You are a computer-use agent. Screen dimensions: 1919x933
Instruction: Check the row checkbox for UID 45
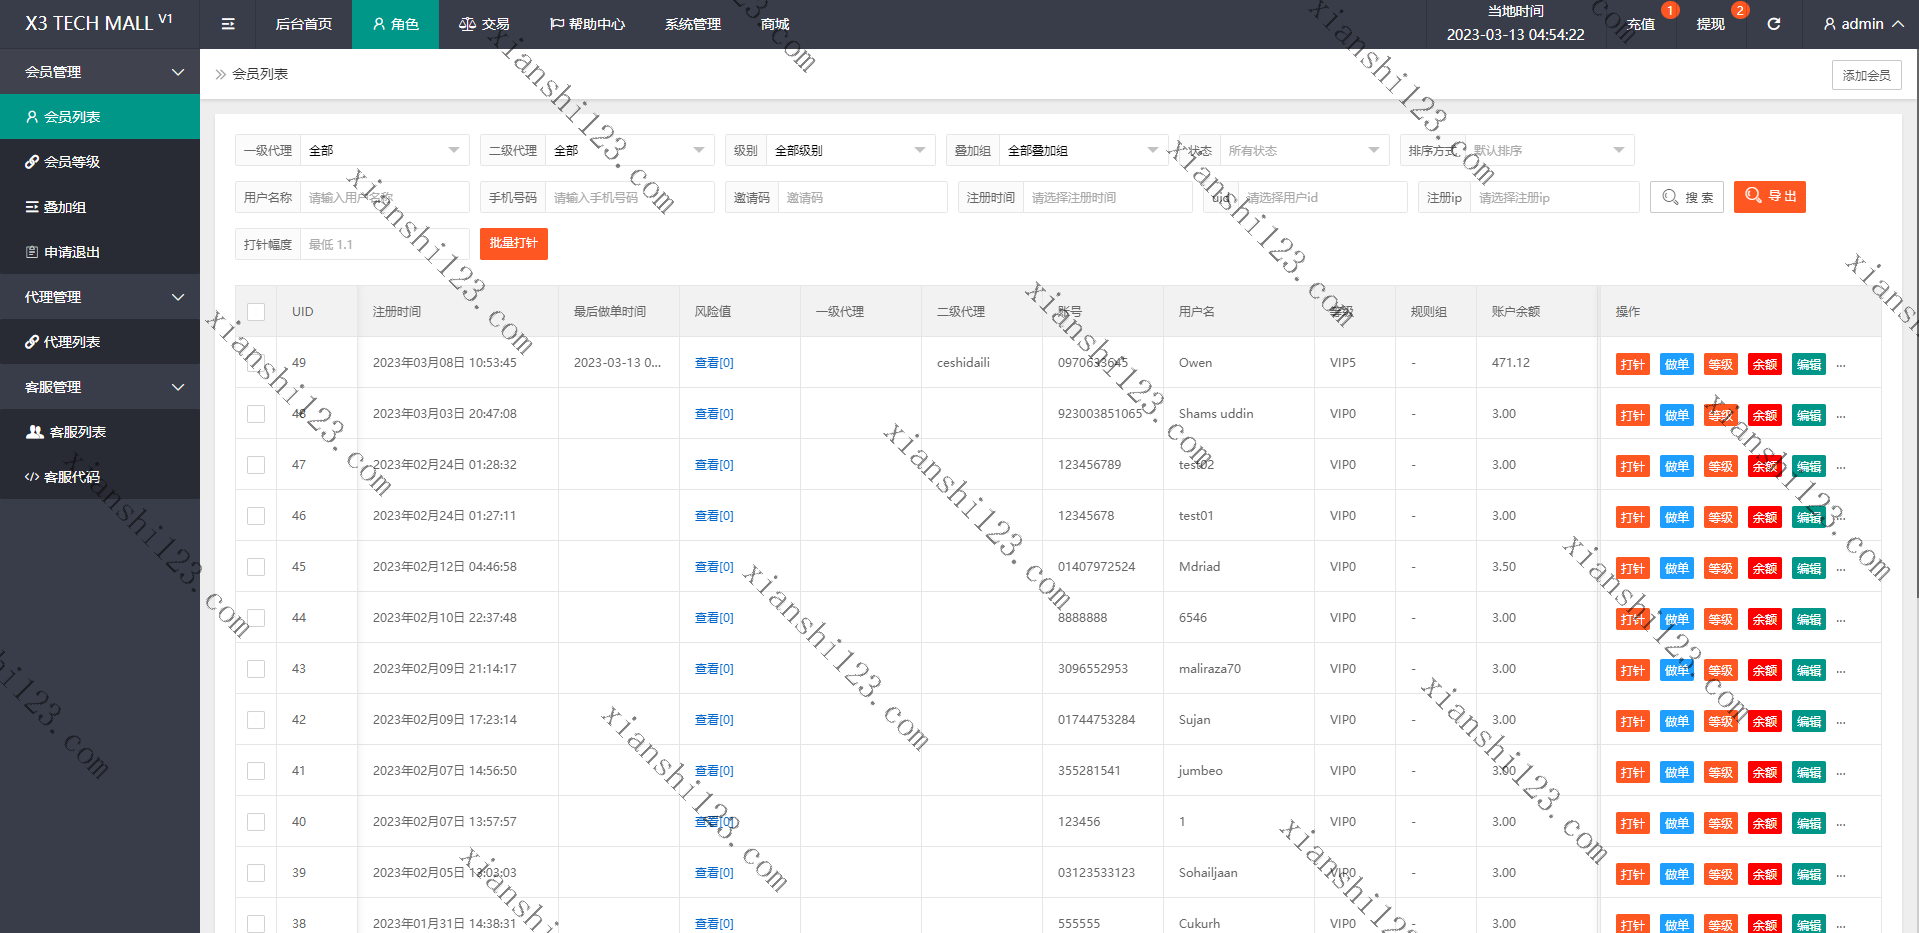coord(256,567)
